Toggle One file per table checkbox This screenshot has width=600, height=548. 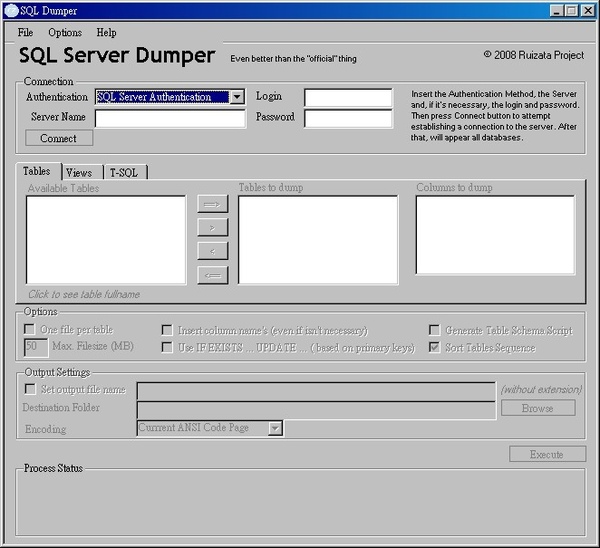pyautogui.click(x=29, y=329)
